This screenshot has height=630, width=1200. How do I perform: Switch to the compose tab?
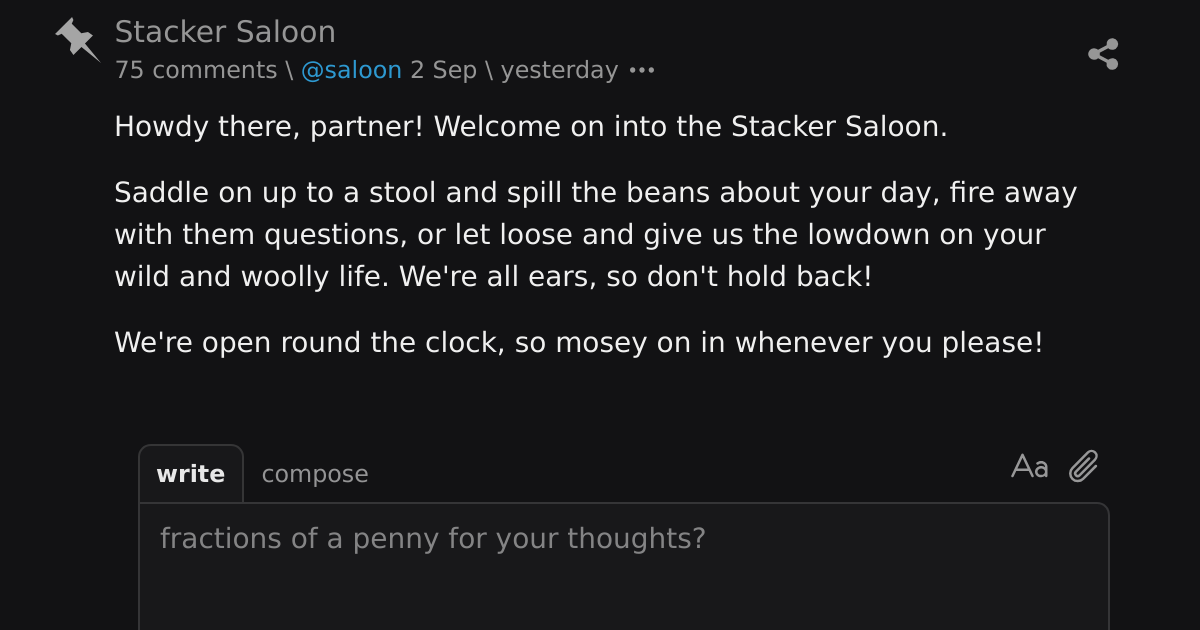coord(315,474)
